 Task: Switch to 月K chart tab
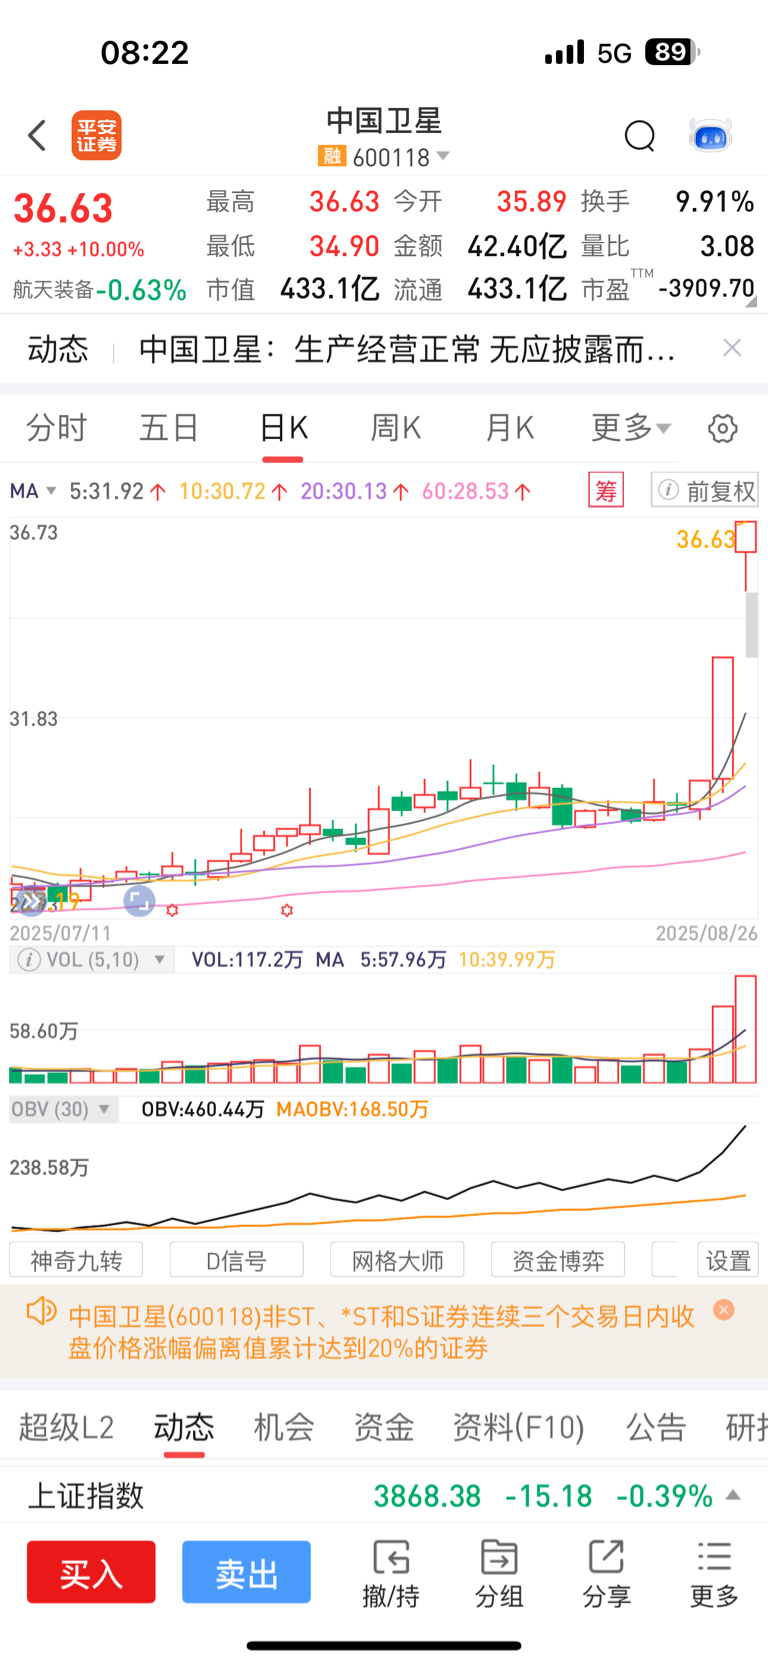pos(509,428)
